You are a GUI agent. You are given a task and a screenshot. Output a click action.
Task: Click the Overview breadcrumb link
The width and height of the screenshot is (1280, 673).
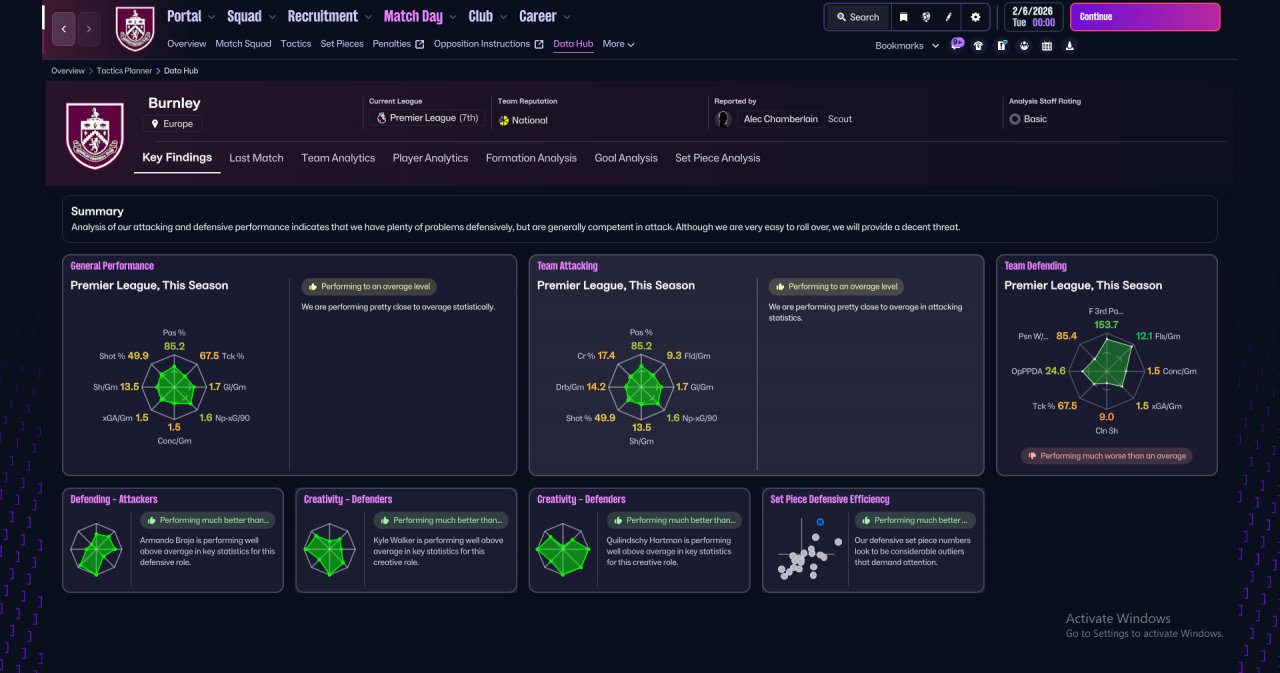(68, 71)
